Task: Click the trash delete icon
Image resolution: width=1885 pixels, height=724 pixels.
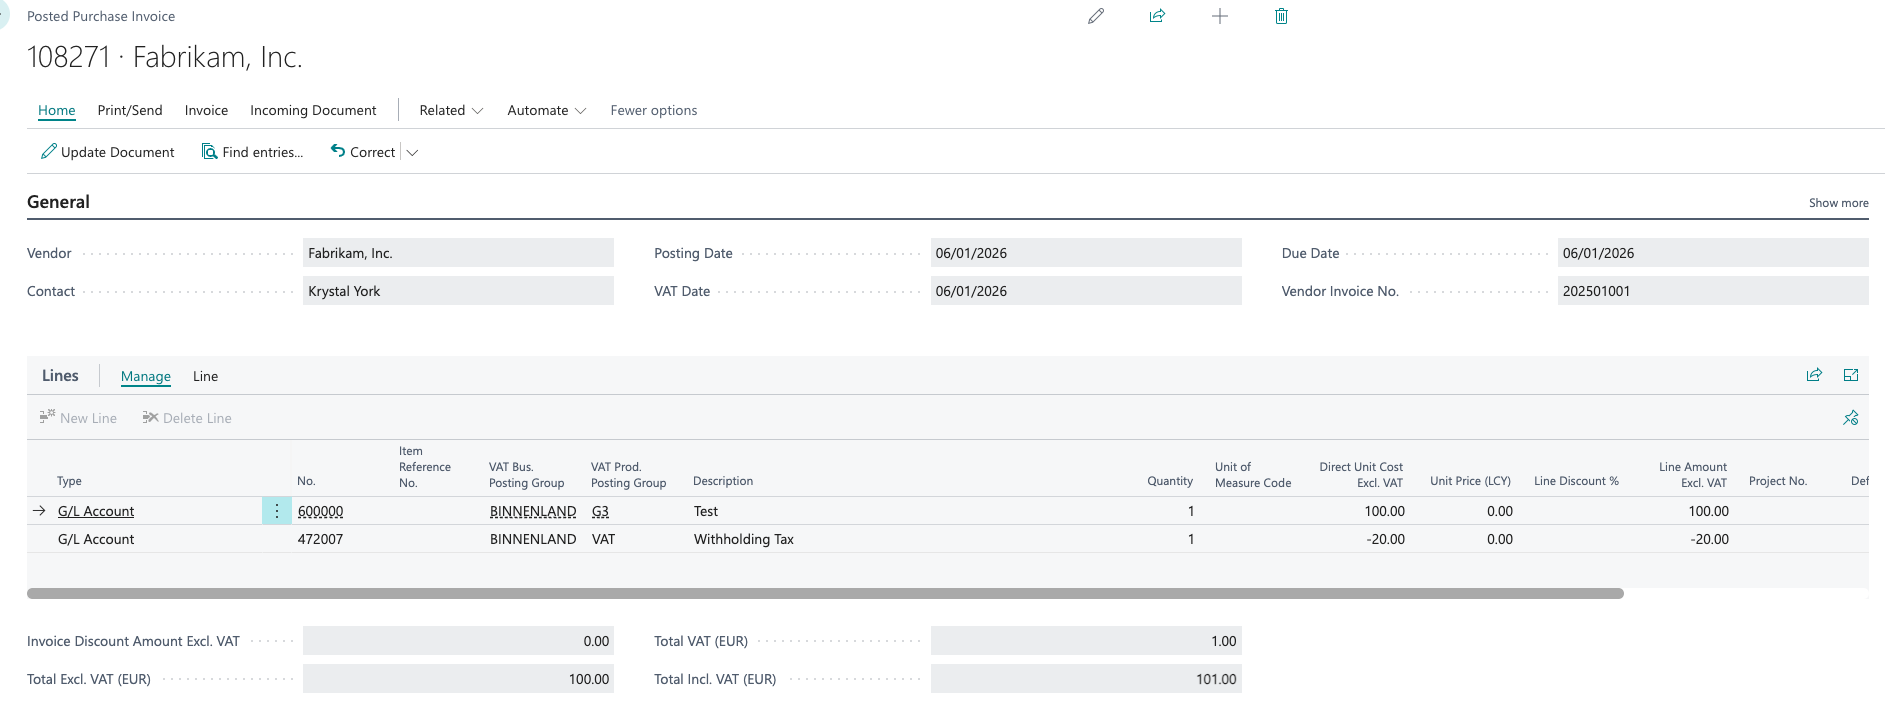Action: click(x=1281, y=16)
